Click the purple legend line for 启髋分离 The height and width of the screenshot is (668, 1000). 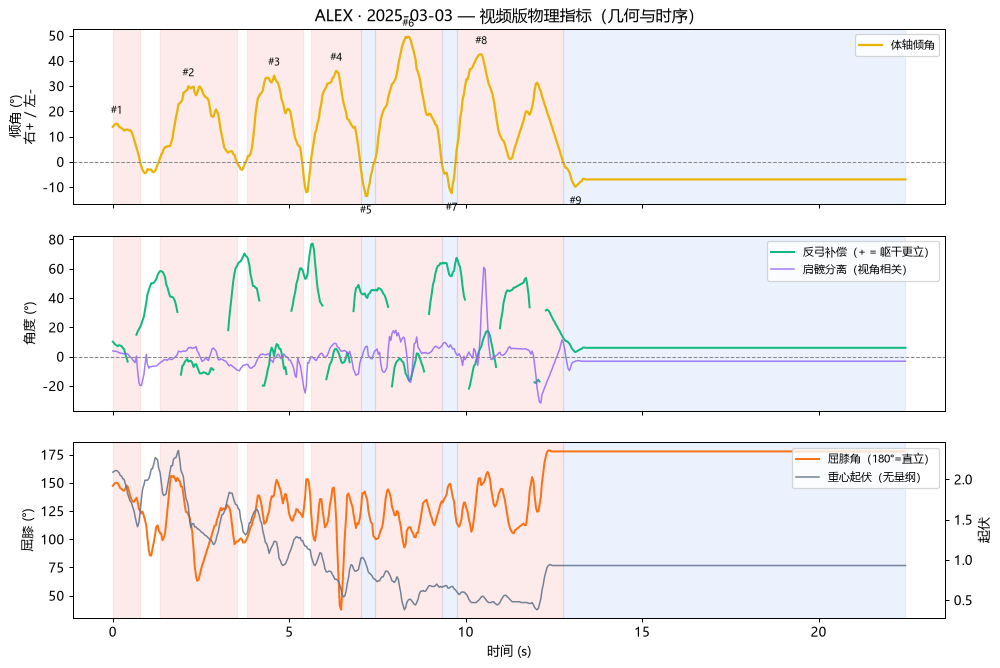pyautogui.click(x=783, y=269)
